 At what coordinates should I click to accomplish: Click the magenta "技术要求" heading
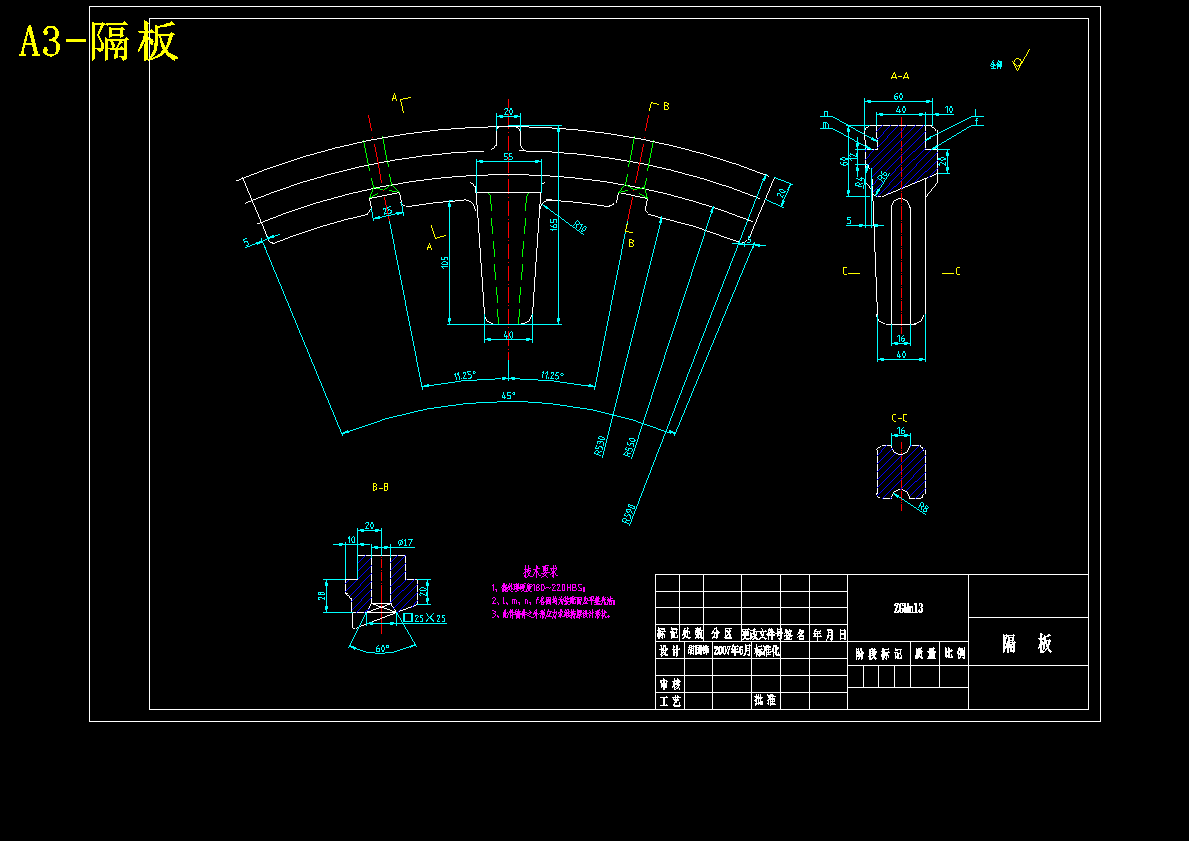541,571
